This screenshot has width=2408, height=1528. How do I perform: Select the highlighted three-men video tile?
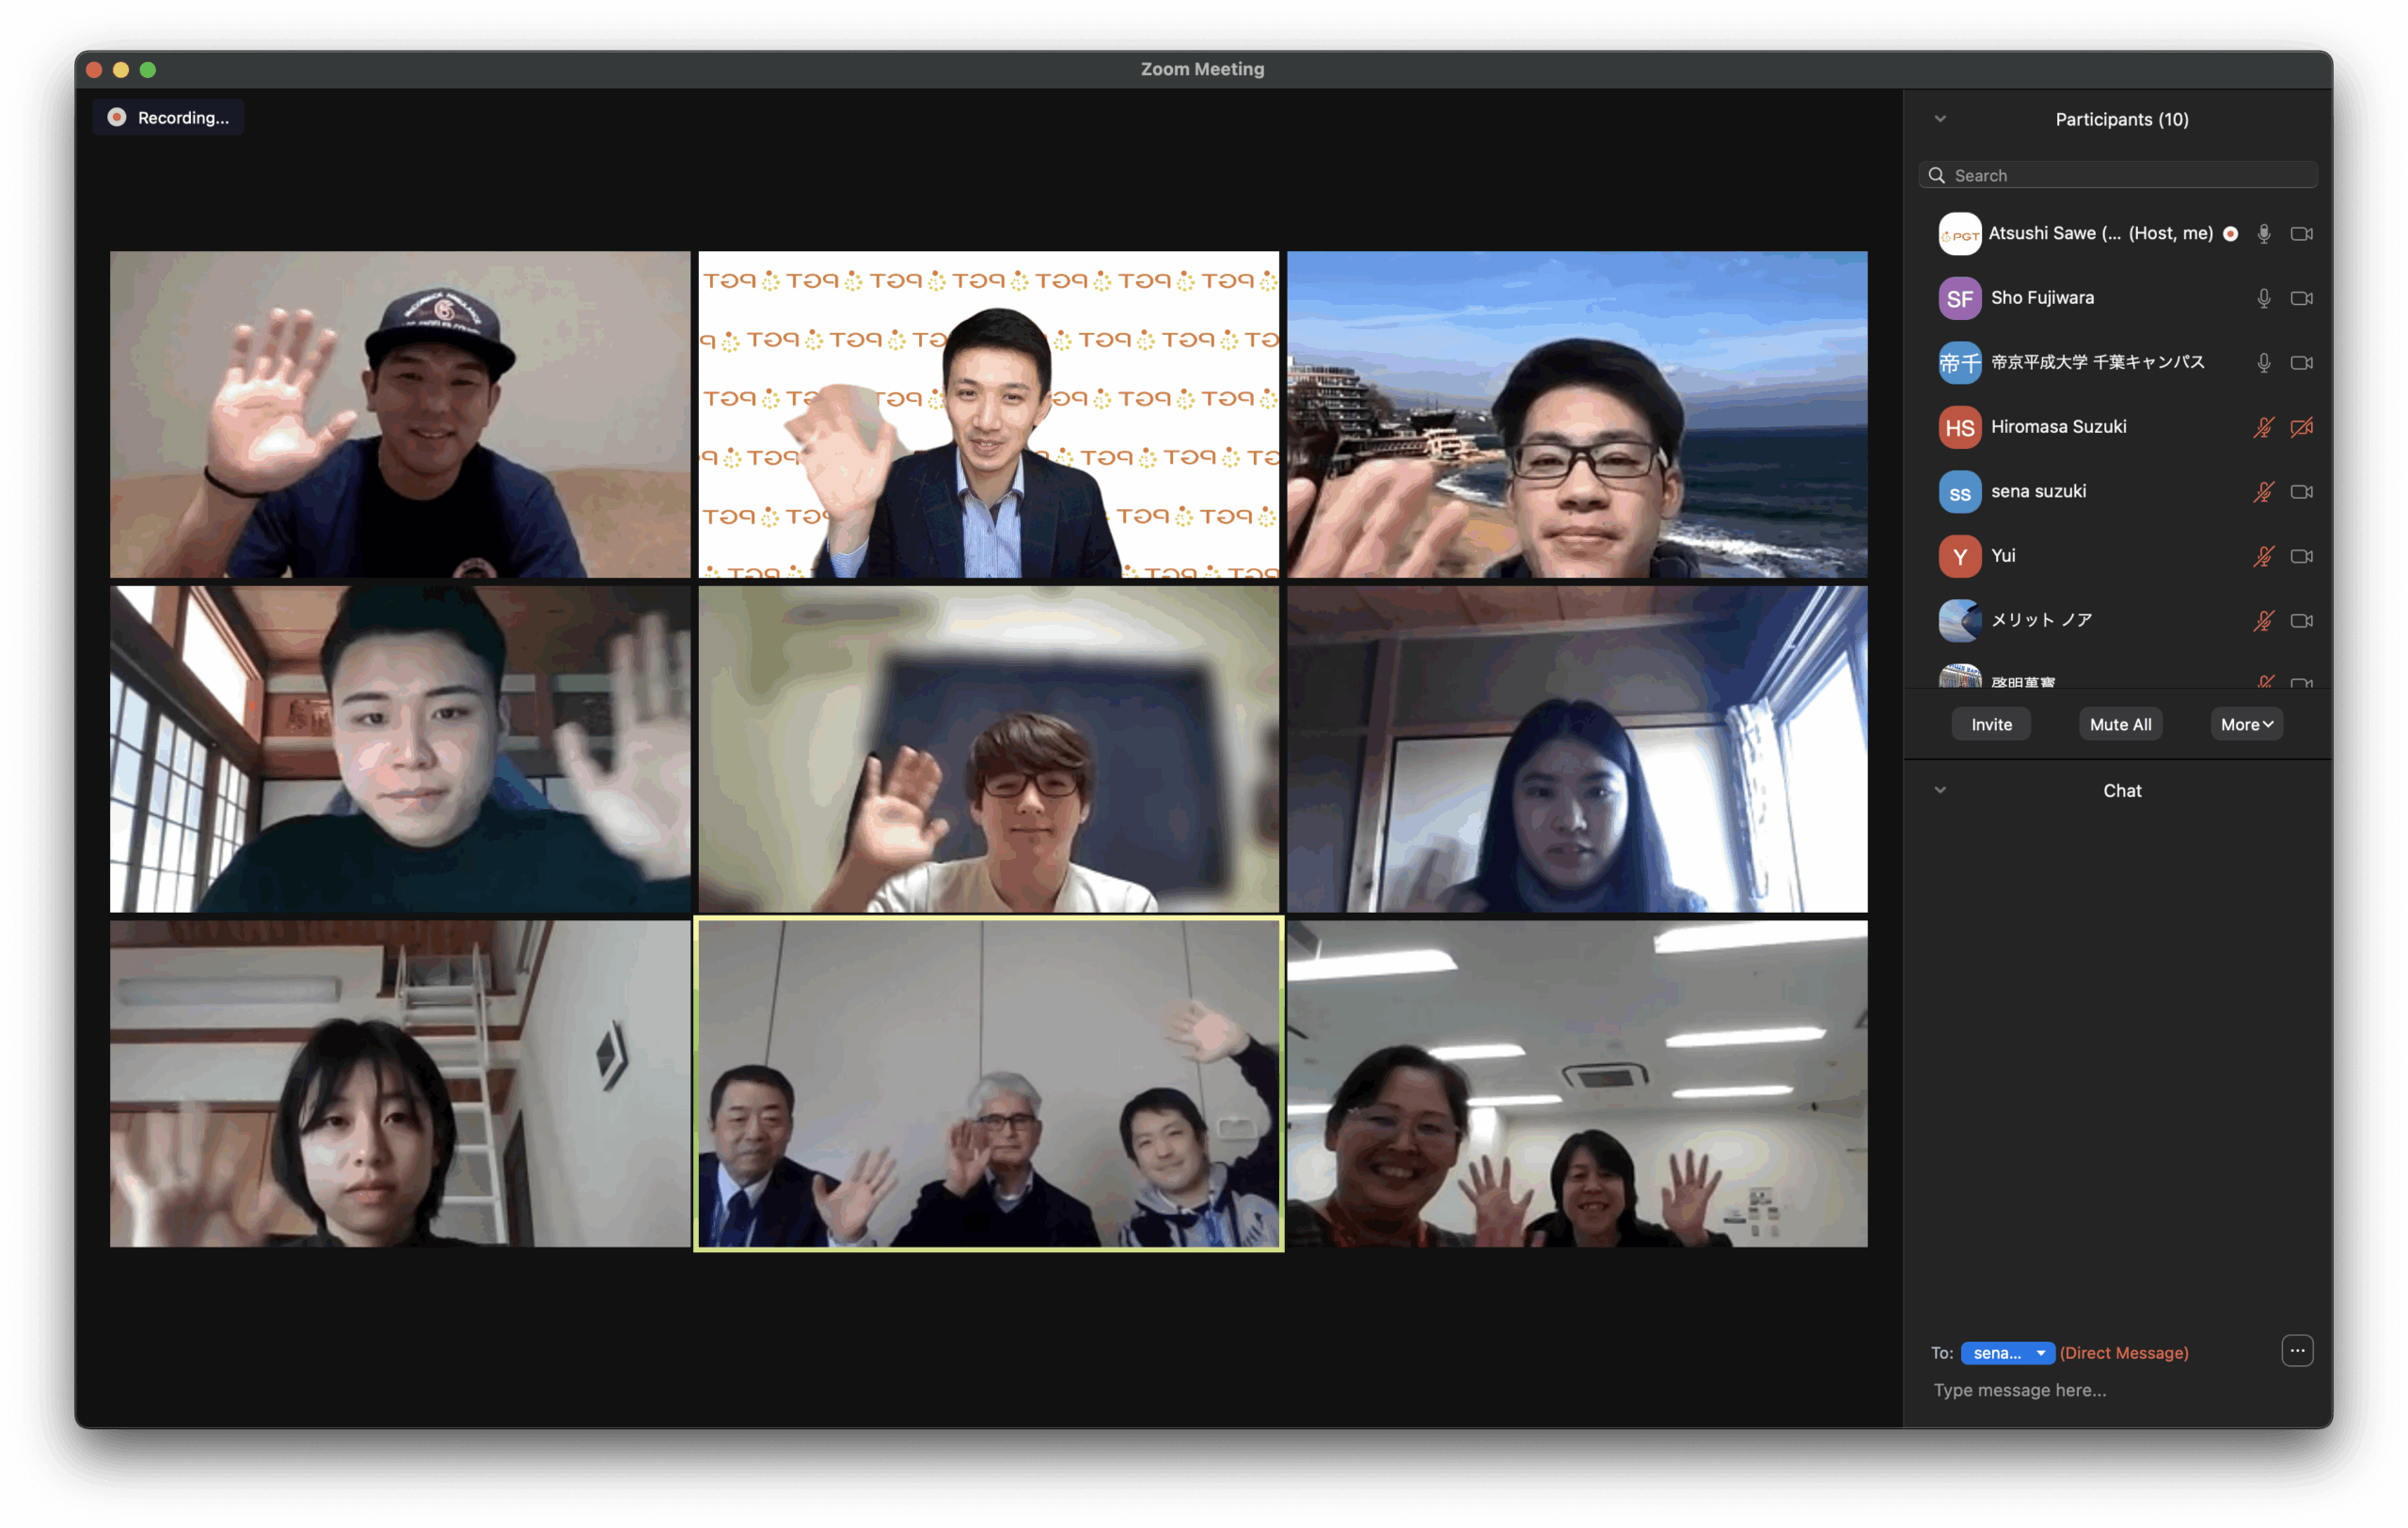click(x=988, y=1083)
